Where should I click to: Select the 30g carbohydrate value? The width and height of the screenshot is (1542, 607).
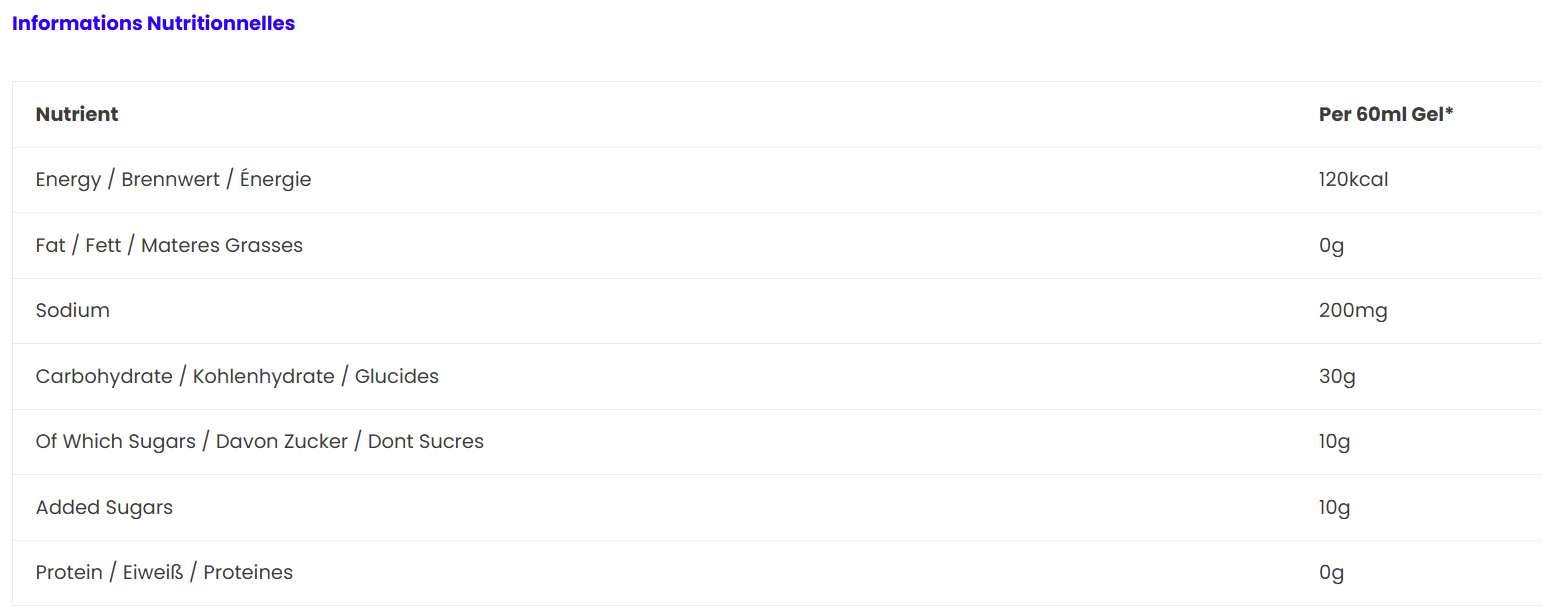(x=1337, y=376)
